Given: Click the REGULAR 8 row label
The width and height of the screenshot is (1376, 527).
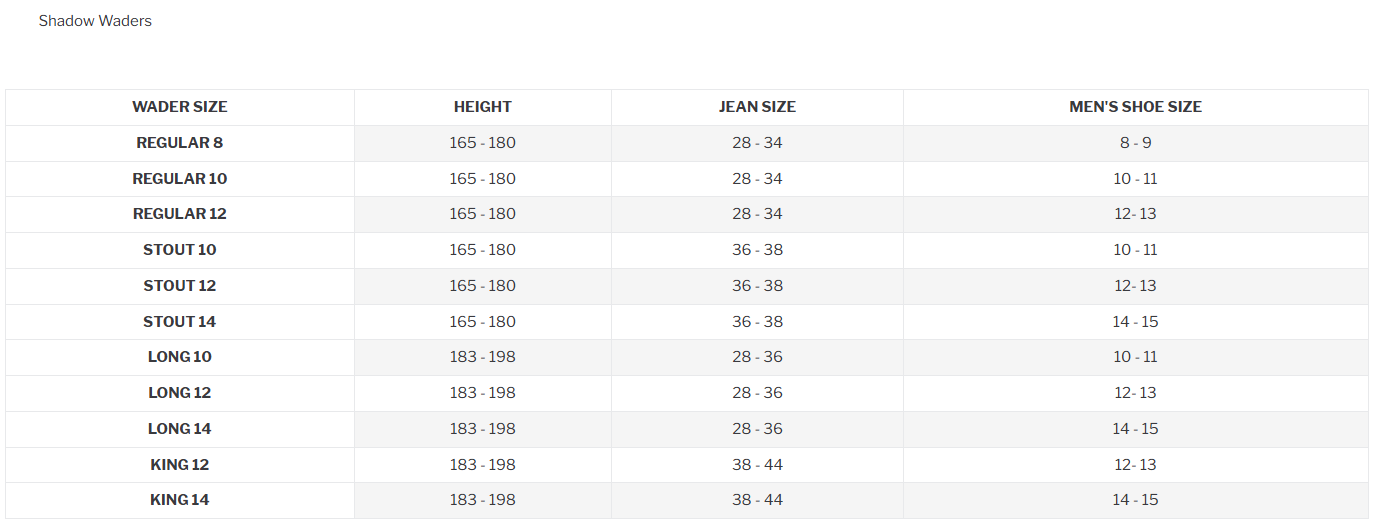Looking at the screenshot, I should (x=180, y=143).
